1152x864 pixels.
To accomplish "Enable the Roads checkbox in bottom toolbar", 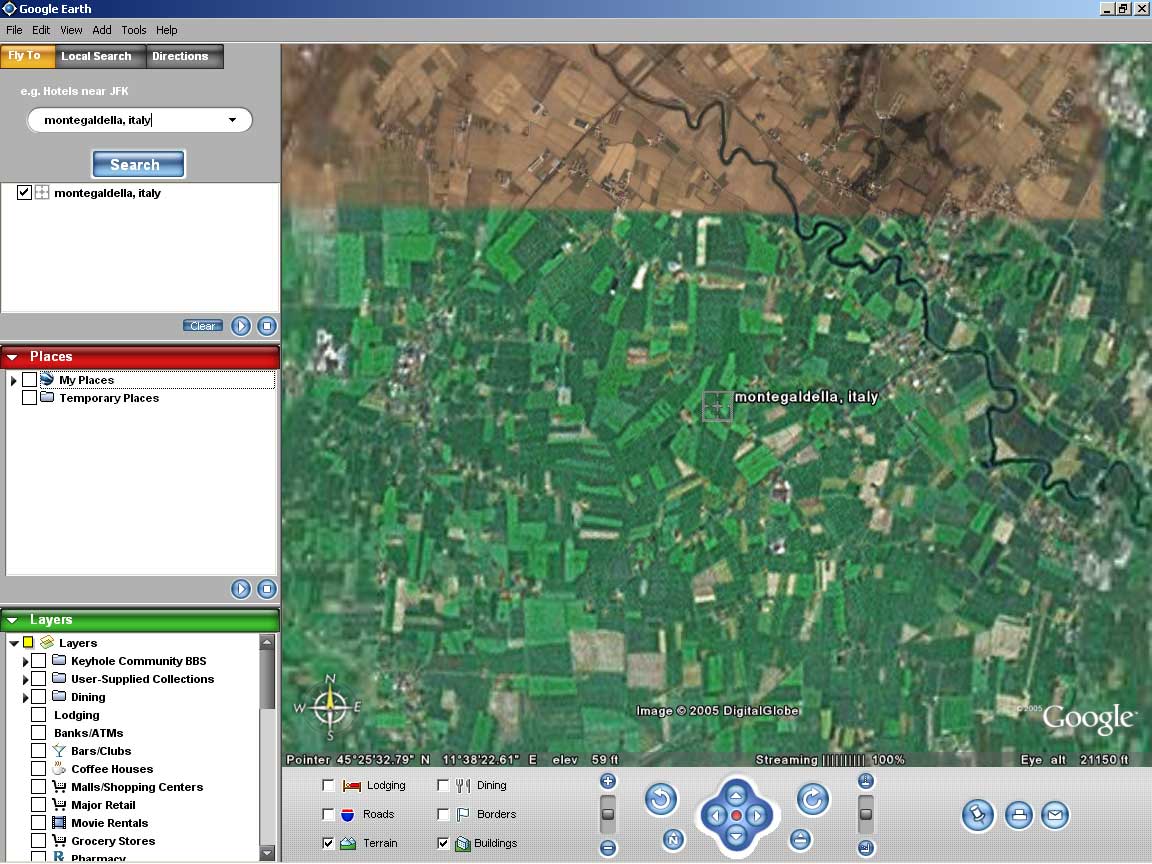I will pyautogui.click(x=328, y=814).
